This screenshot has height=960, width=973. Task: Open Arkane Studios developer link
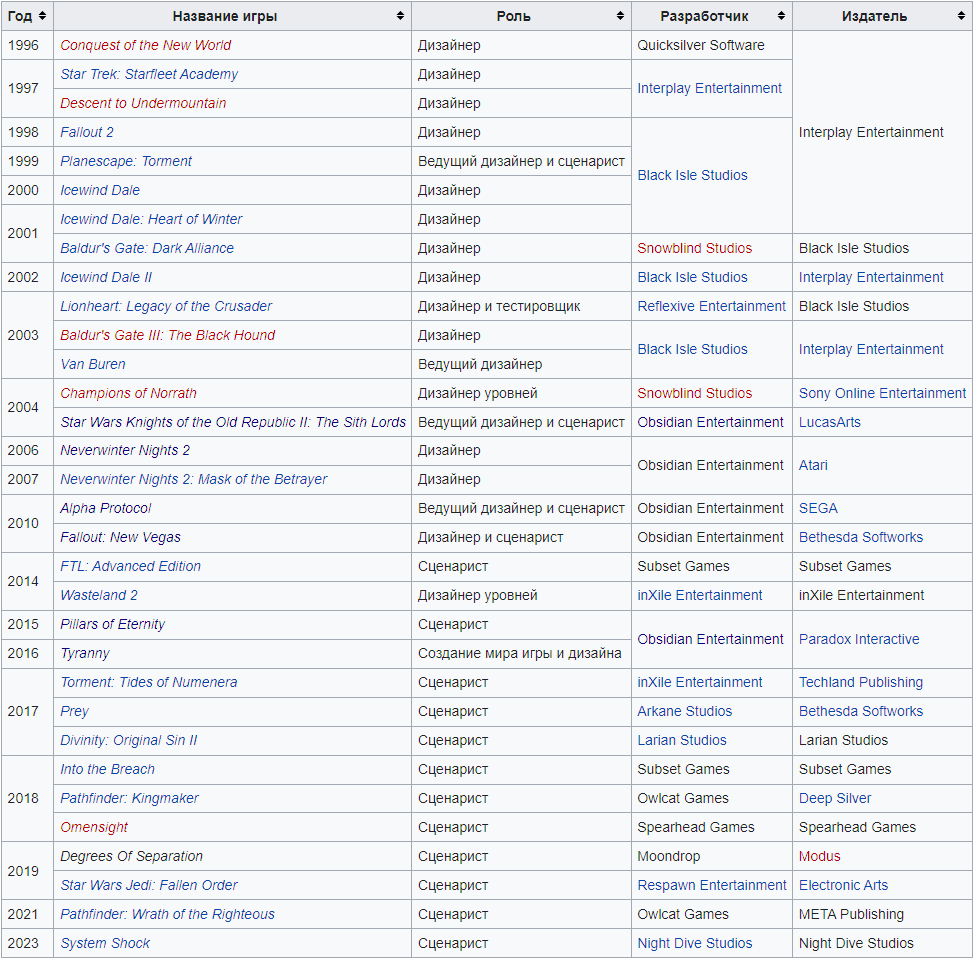[684, 711]
